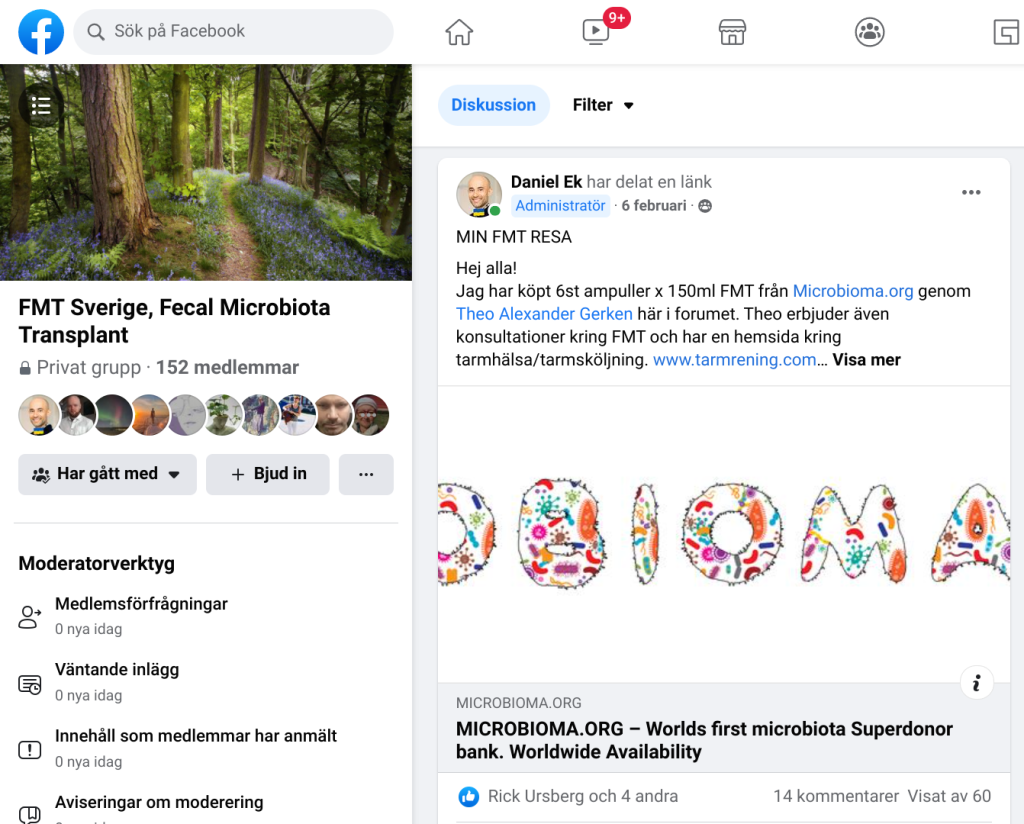Open the 'Har gått med' membership dropdown
1024x824 pixels.
pyautogui.click(x=107, y=474)
